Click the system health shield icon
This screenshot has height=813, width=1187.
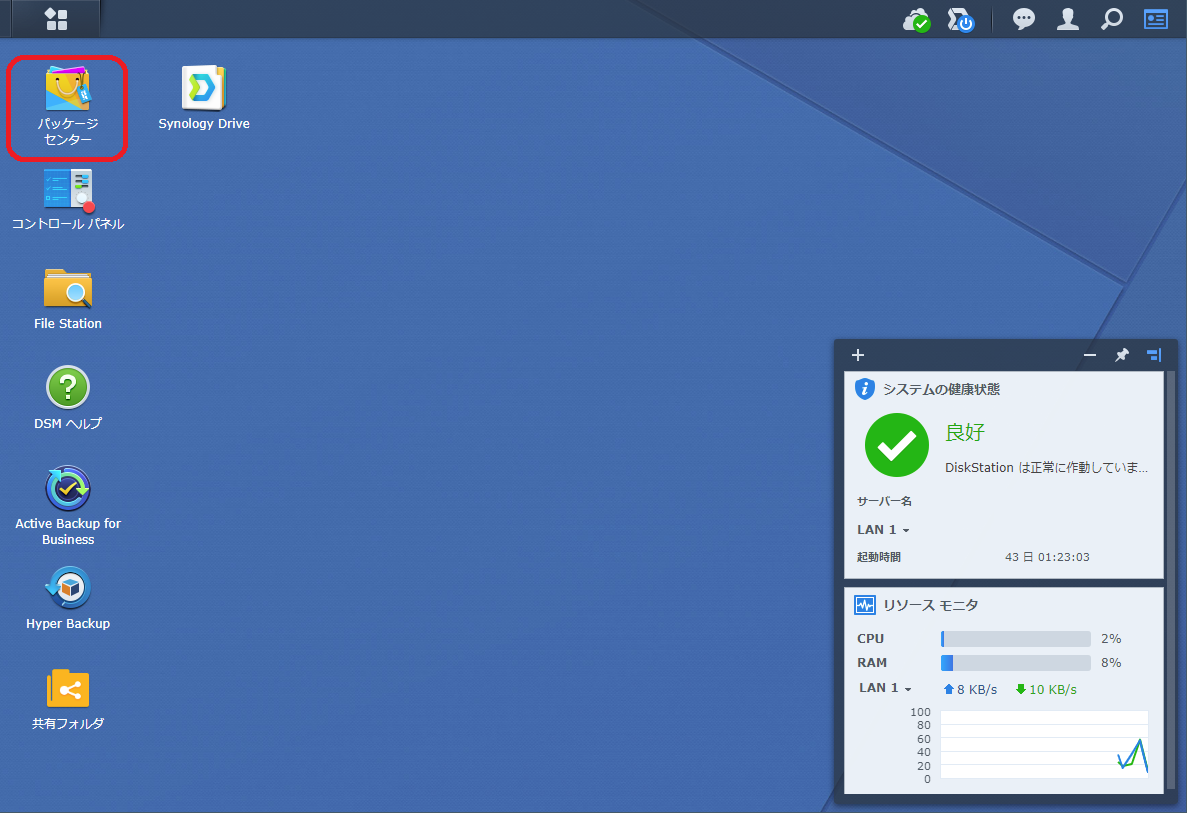[x=865, y=389]
